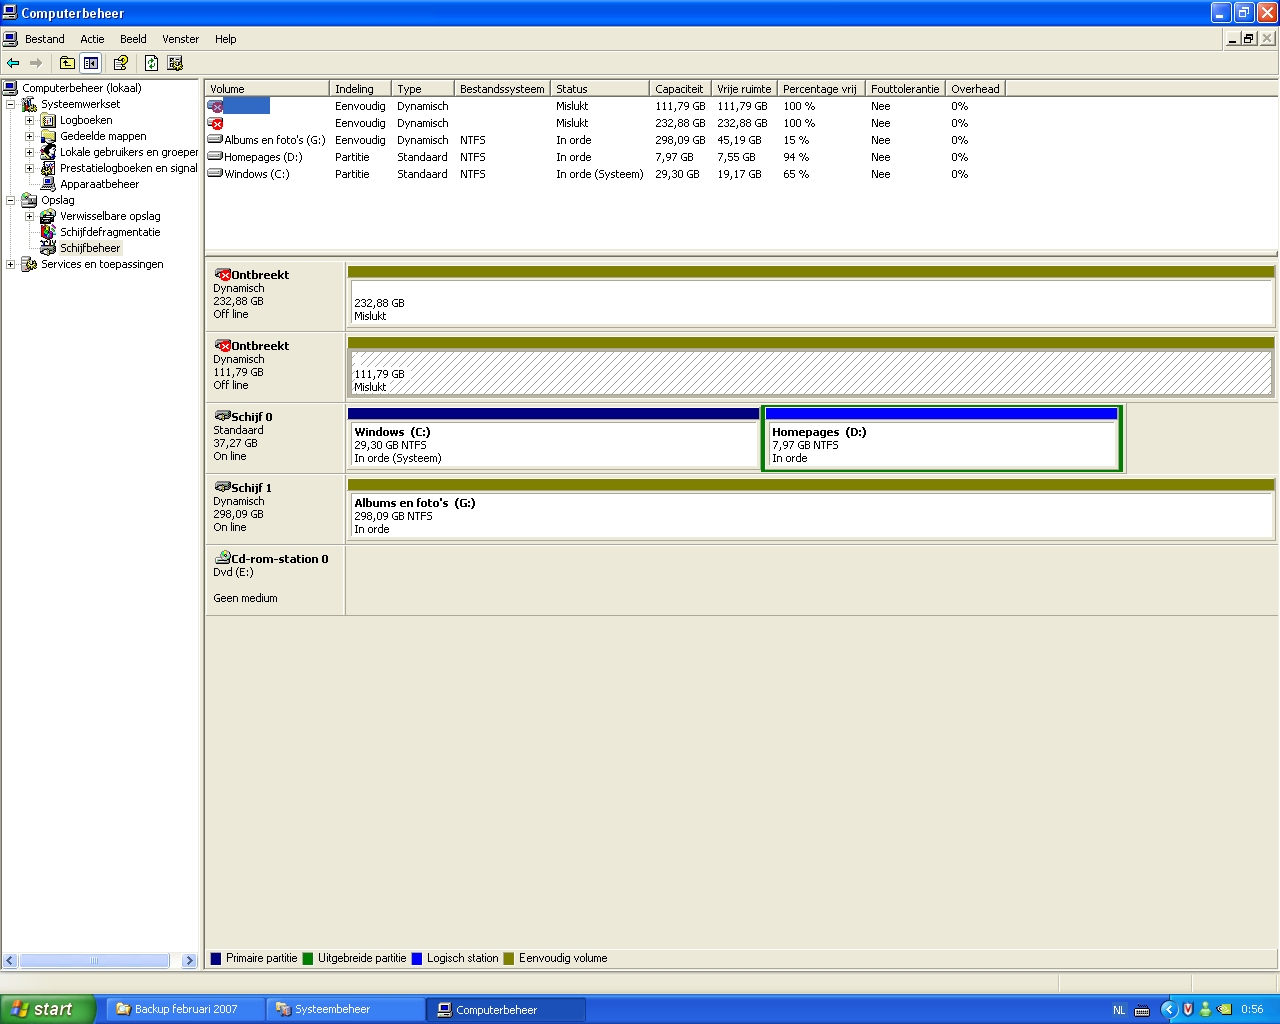Viewport: 1280px width, 1024px height.
Task: Click the McAfee shield tray icon
Action: point(1188,1009)
